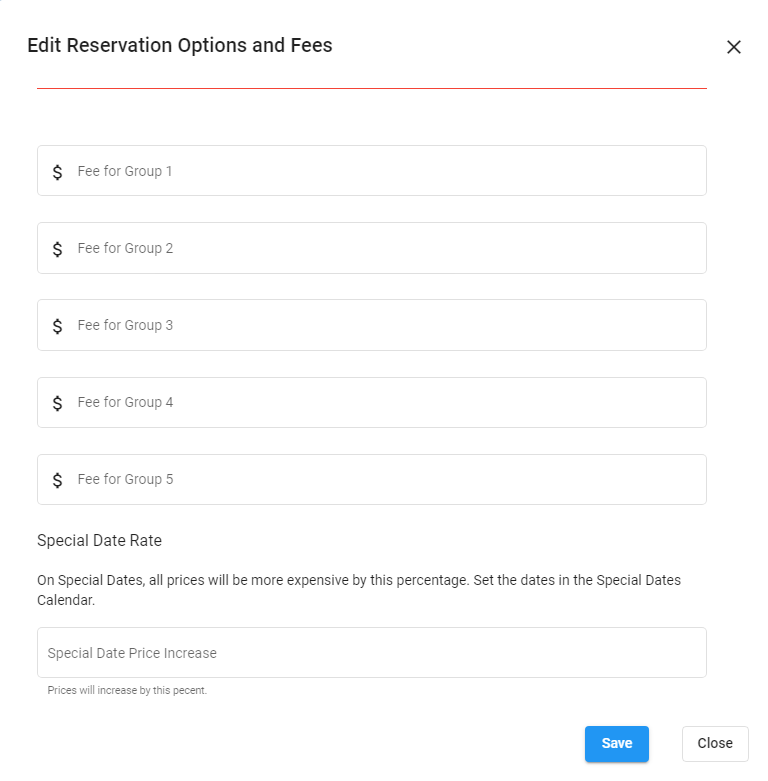
Task: Focus the Special Date Price Increase field
Action: [x=371, y=653]
